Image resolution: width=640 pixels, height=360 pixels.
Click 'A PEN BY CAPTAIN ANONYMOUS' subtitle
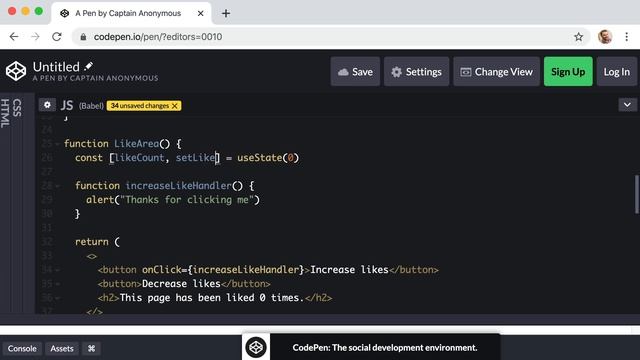coord(95,78)
